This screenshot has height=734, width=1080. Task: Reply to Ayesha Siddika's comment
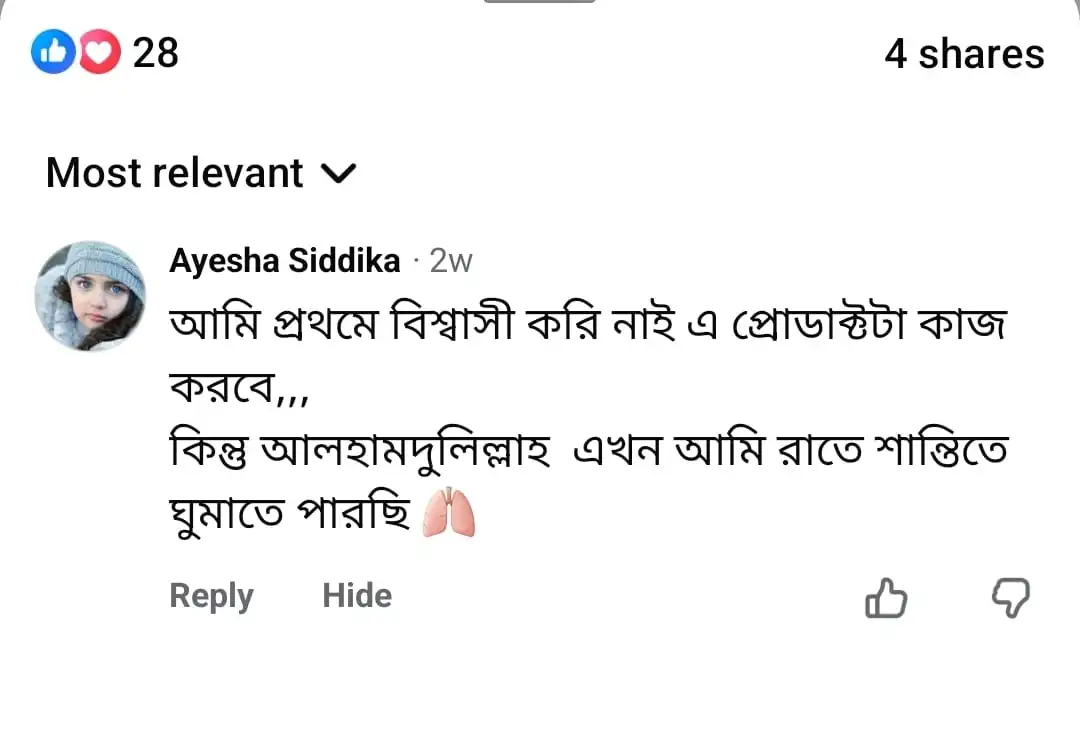[211, 596]
